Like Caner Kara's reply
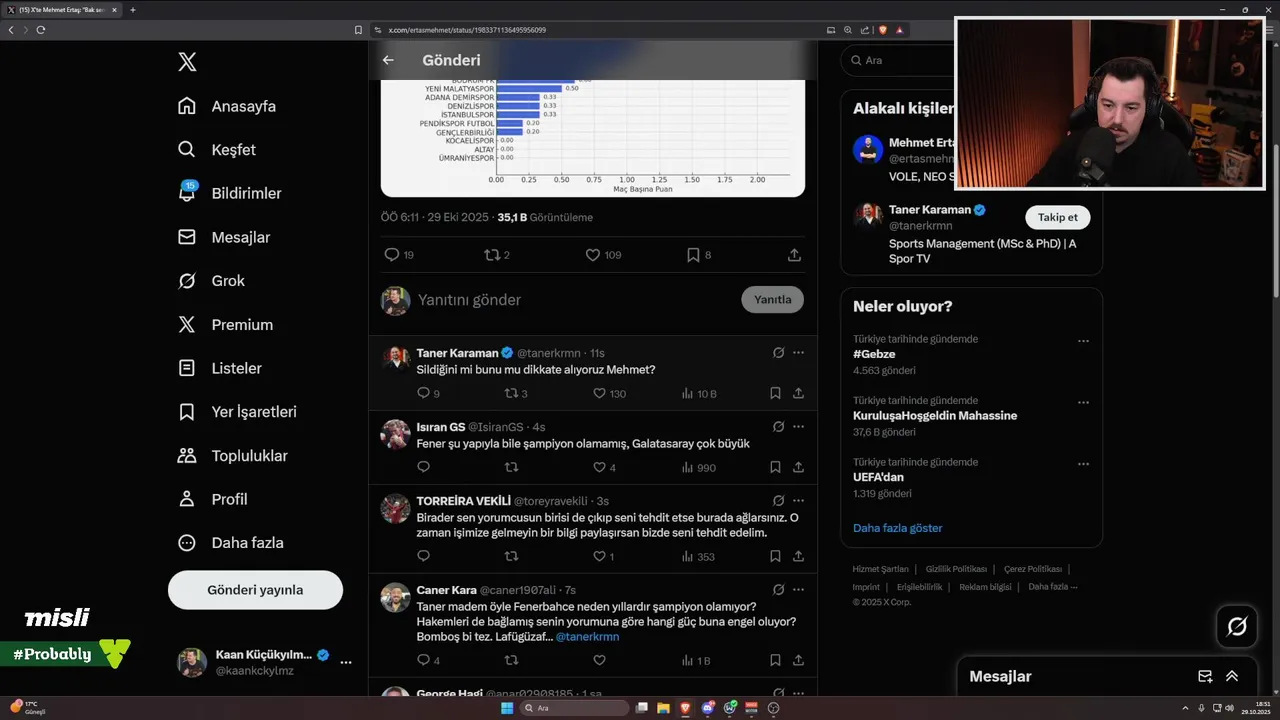The width and height of the screenshot is (1280, 720). coord(600,660)
